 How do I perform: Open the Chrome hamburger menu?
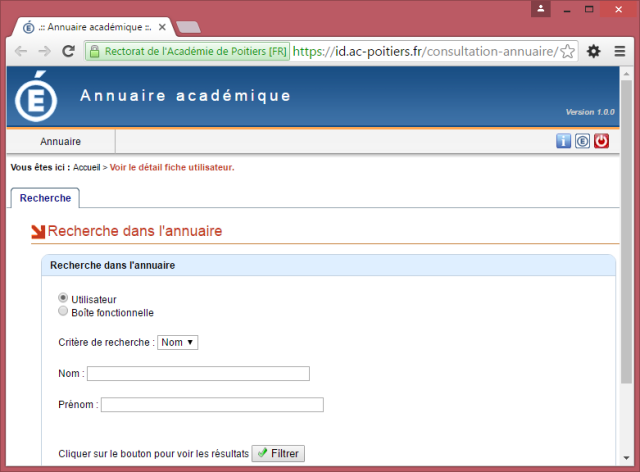pyautogui.click(x=618, y=51)
